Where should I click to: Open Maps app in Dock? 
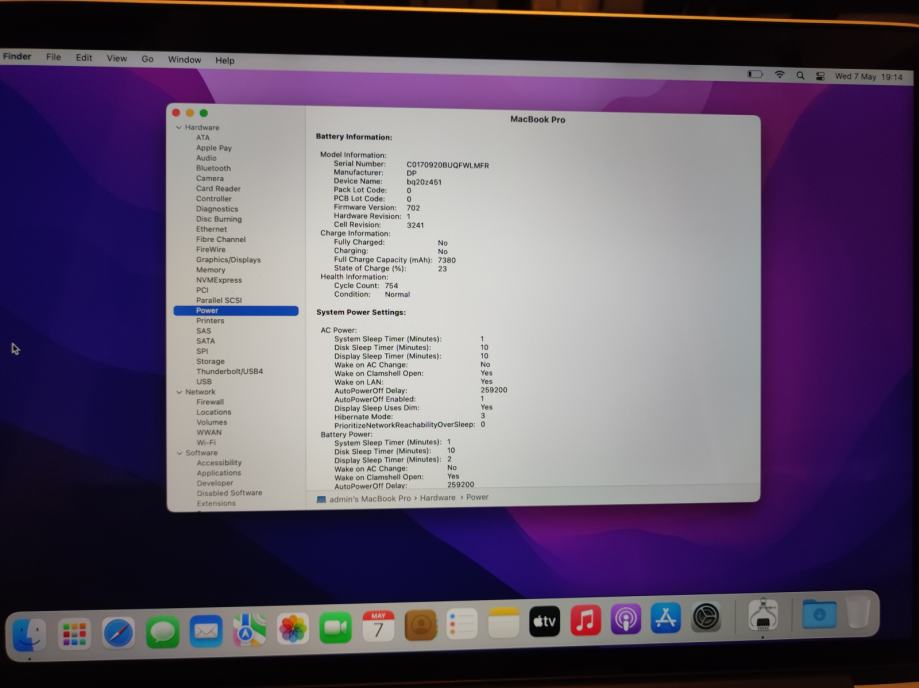pos(249,629)
